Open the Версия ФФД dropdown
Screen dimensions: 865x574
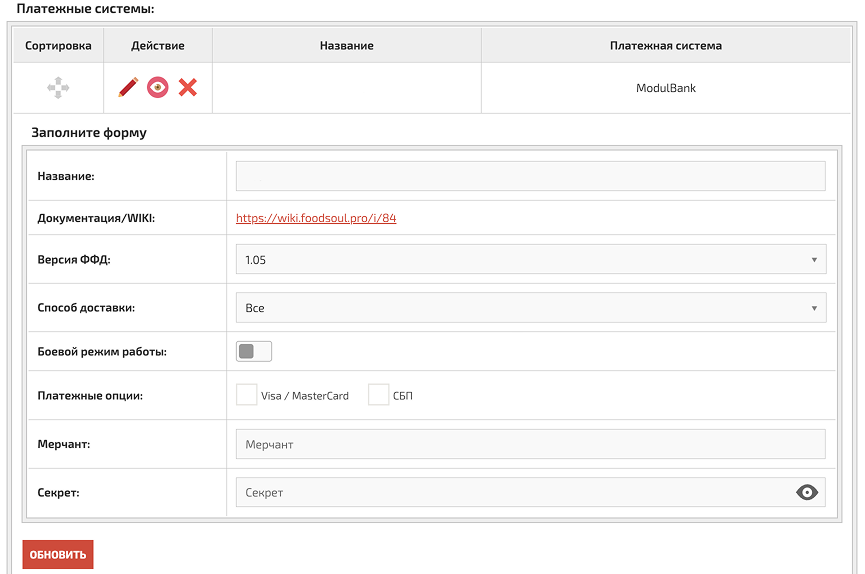coord(530,260)
